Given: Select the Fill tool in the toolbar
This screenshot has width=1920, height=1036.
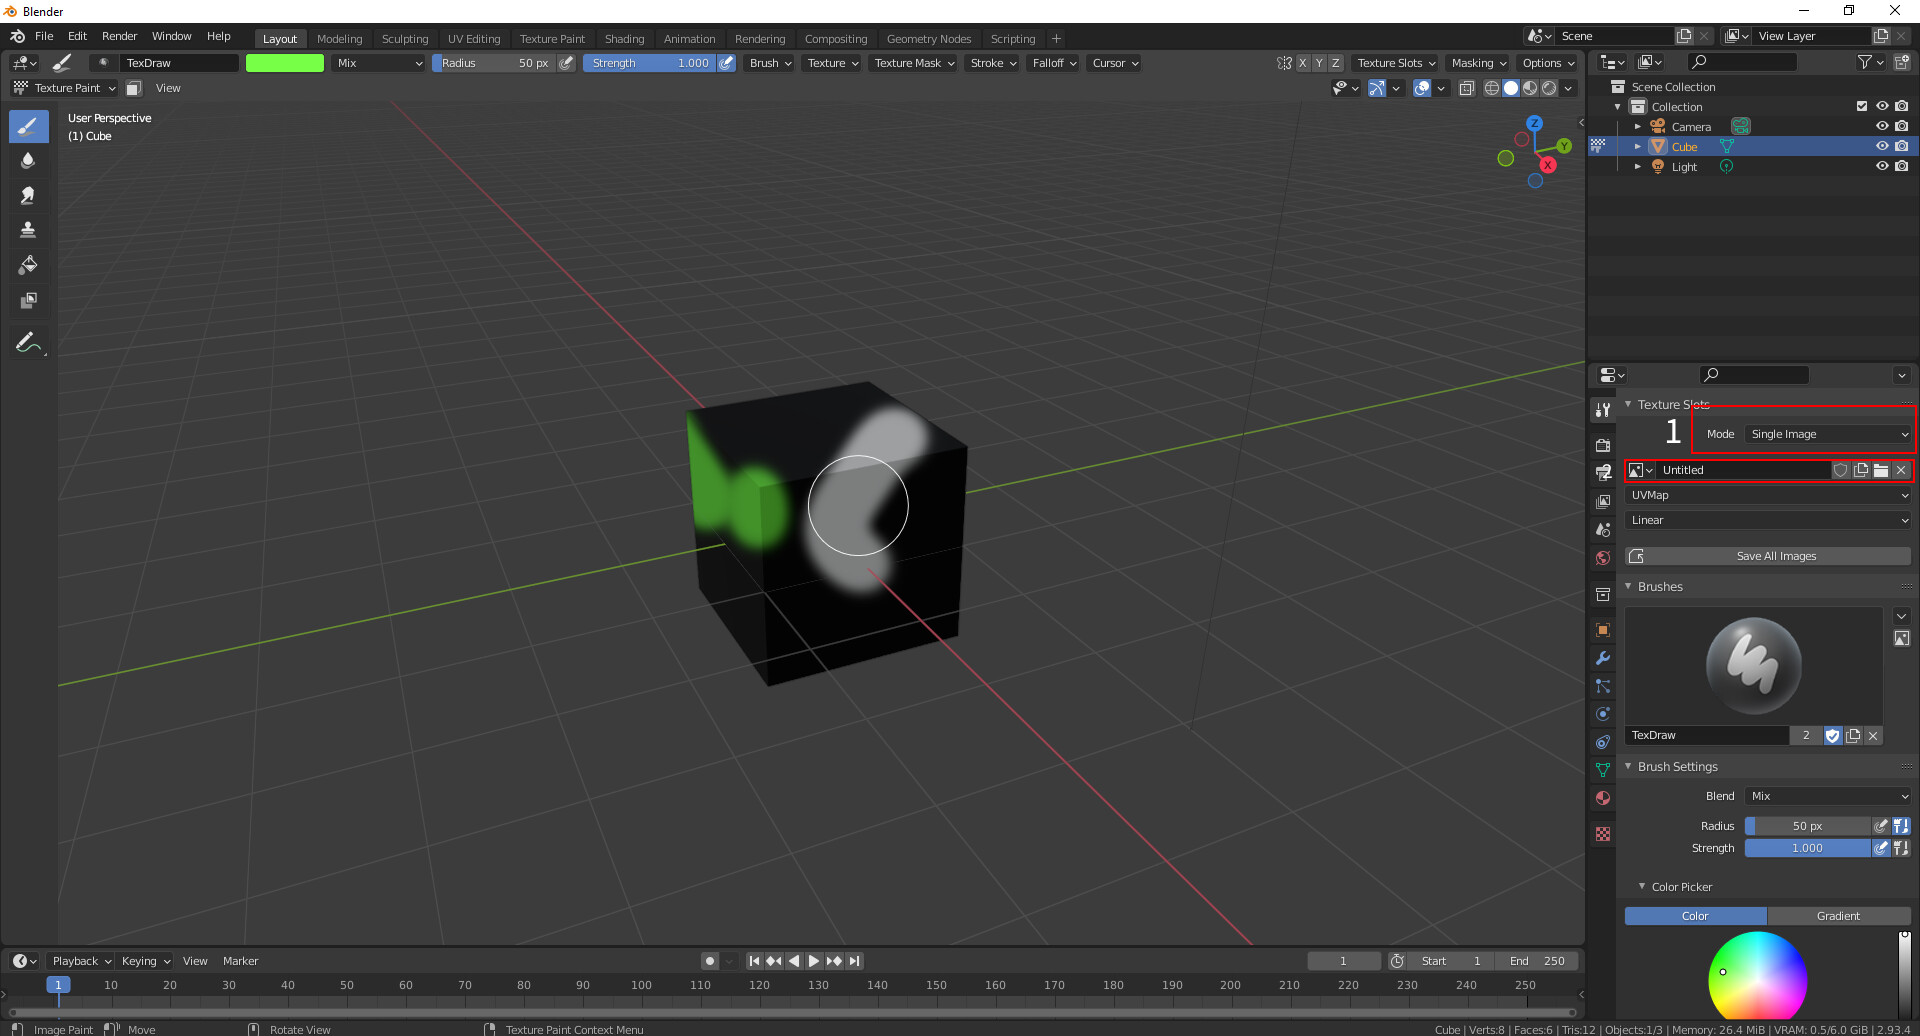Looking at the screenshot, I should [28, 264].
